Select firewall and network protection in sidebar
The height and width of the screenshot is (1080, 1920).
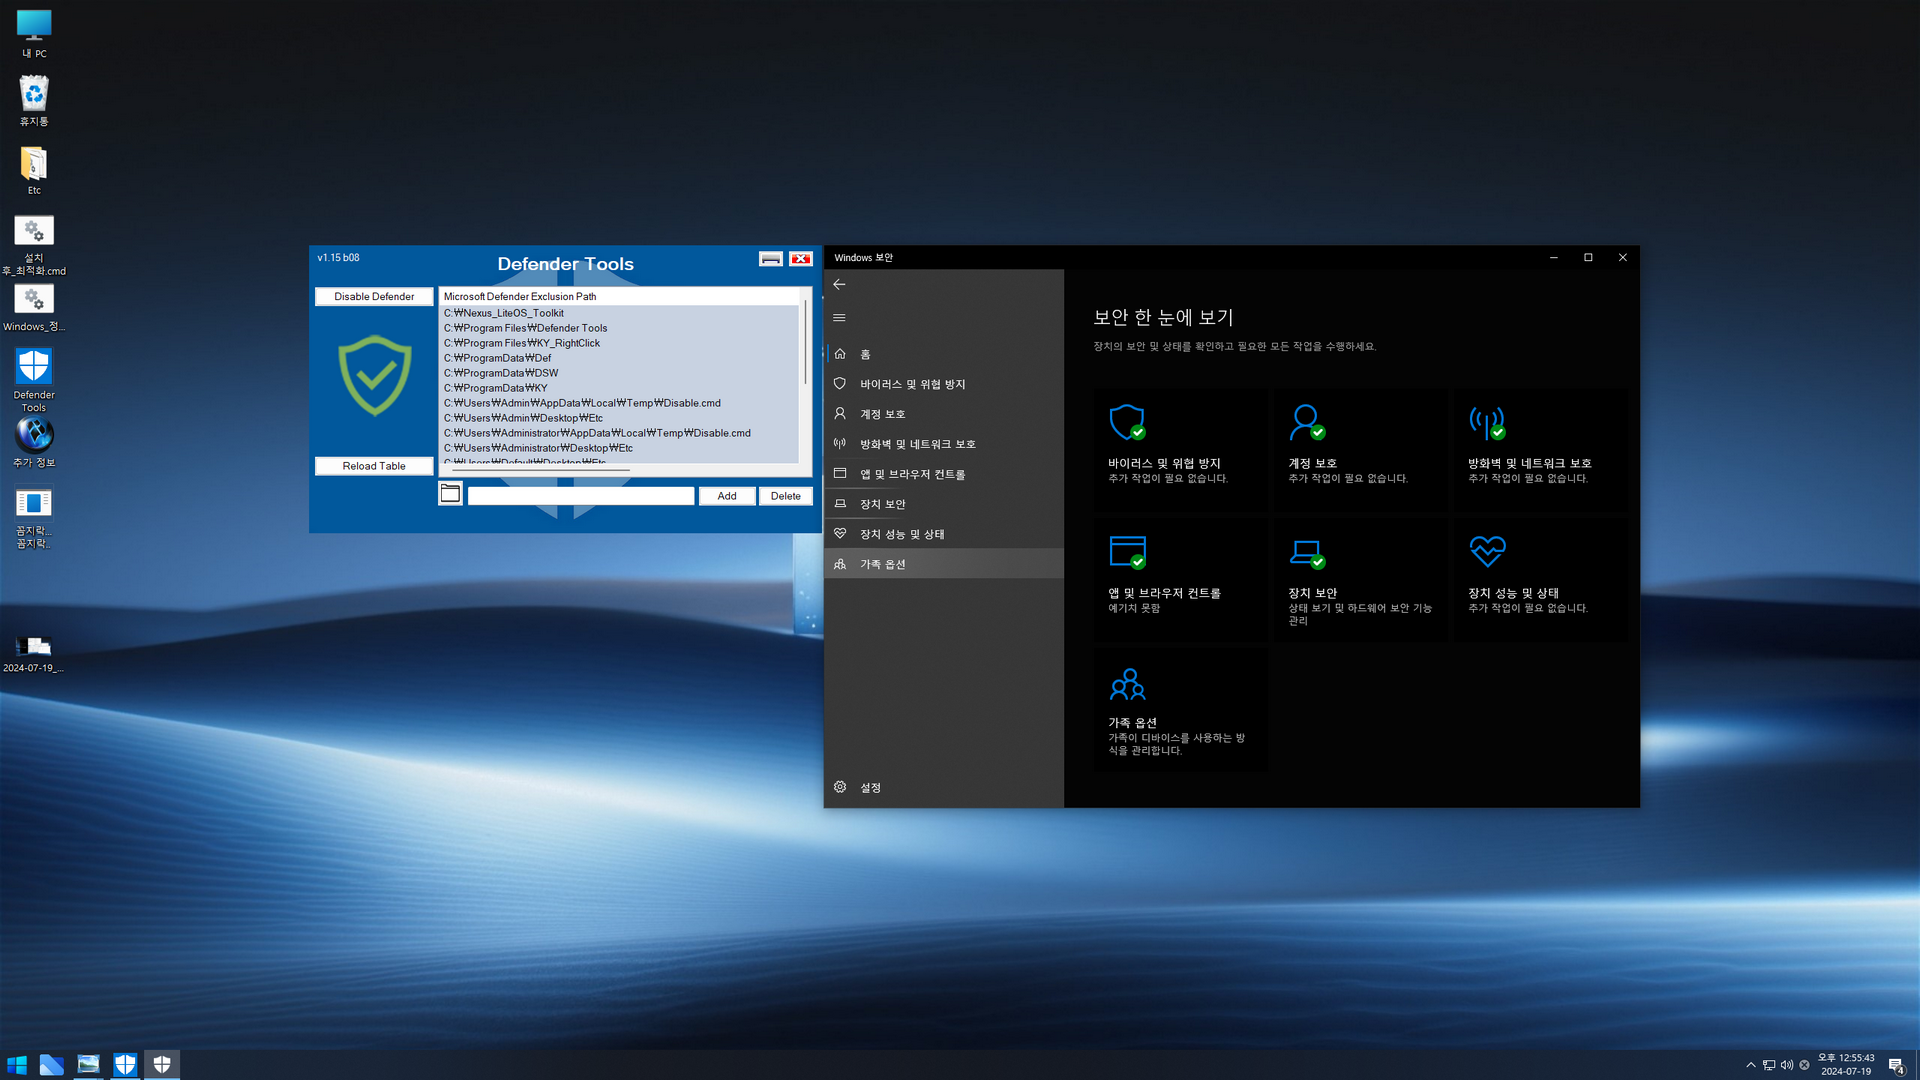(917, 444)
